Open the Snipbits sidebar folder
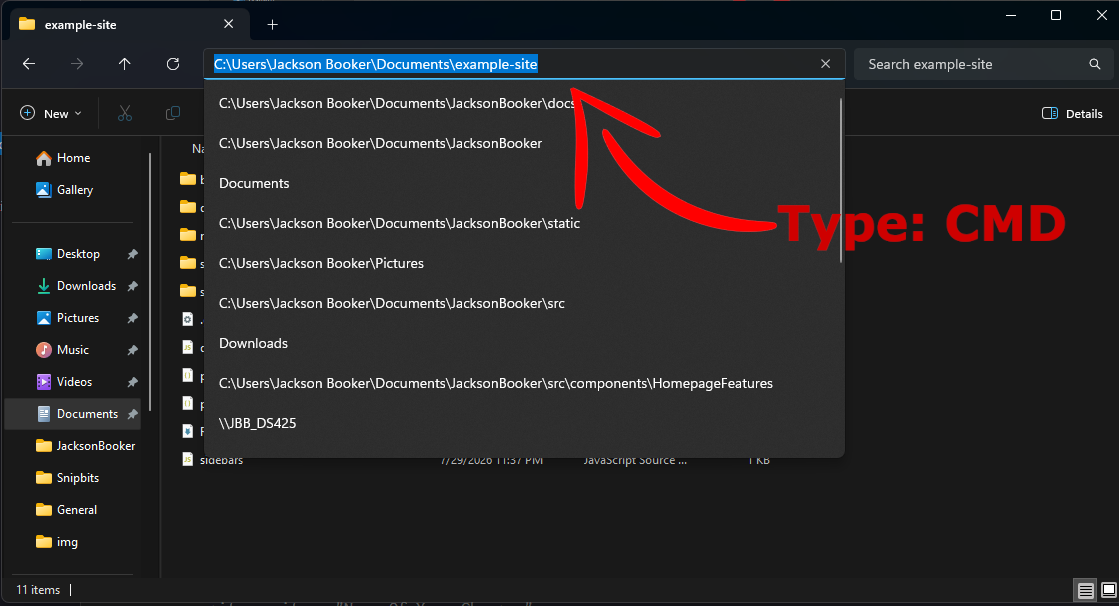The width and height of the screenshot is (1119, 606). point(68,478)
